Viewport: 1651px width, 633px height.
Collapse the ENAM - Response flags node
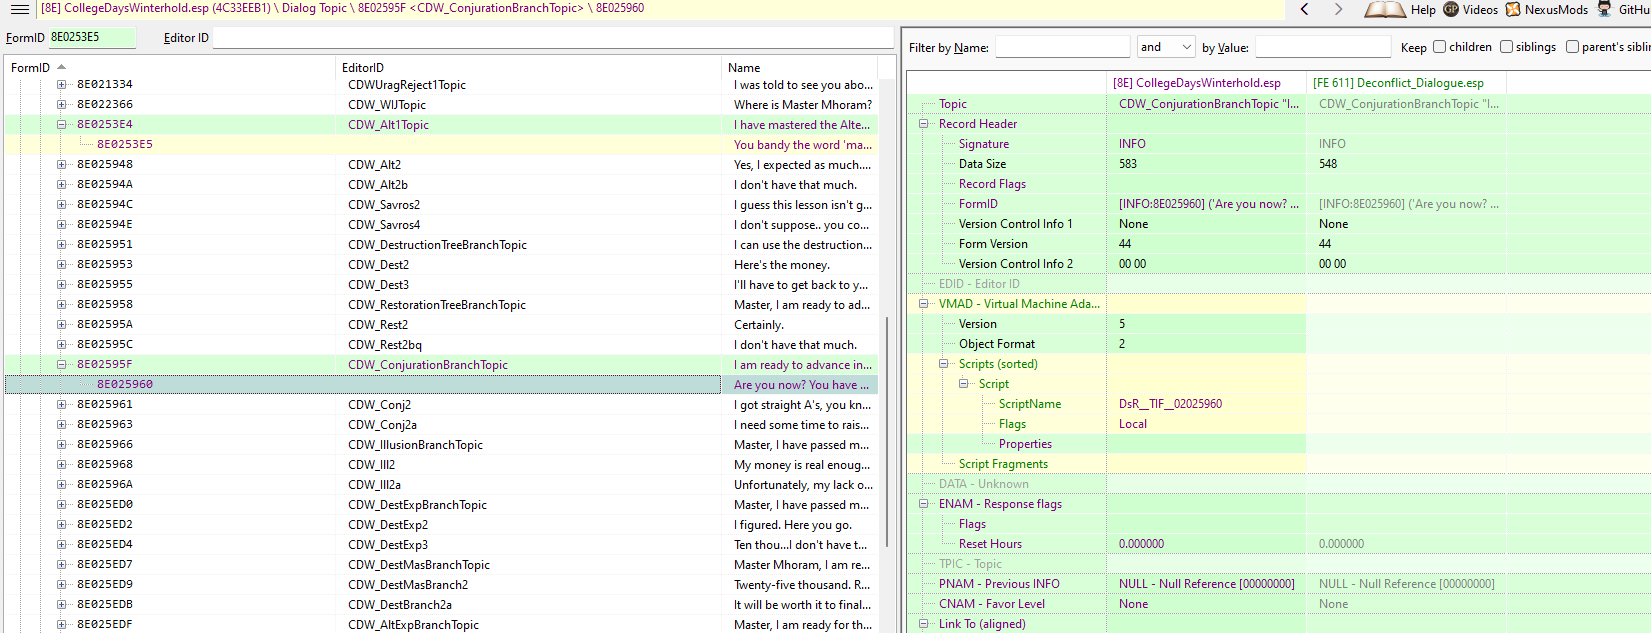(x=923, y=504)
